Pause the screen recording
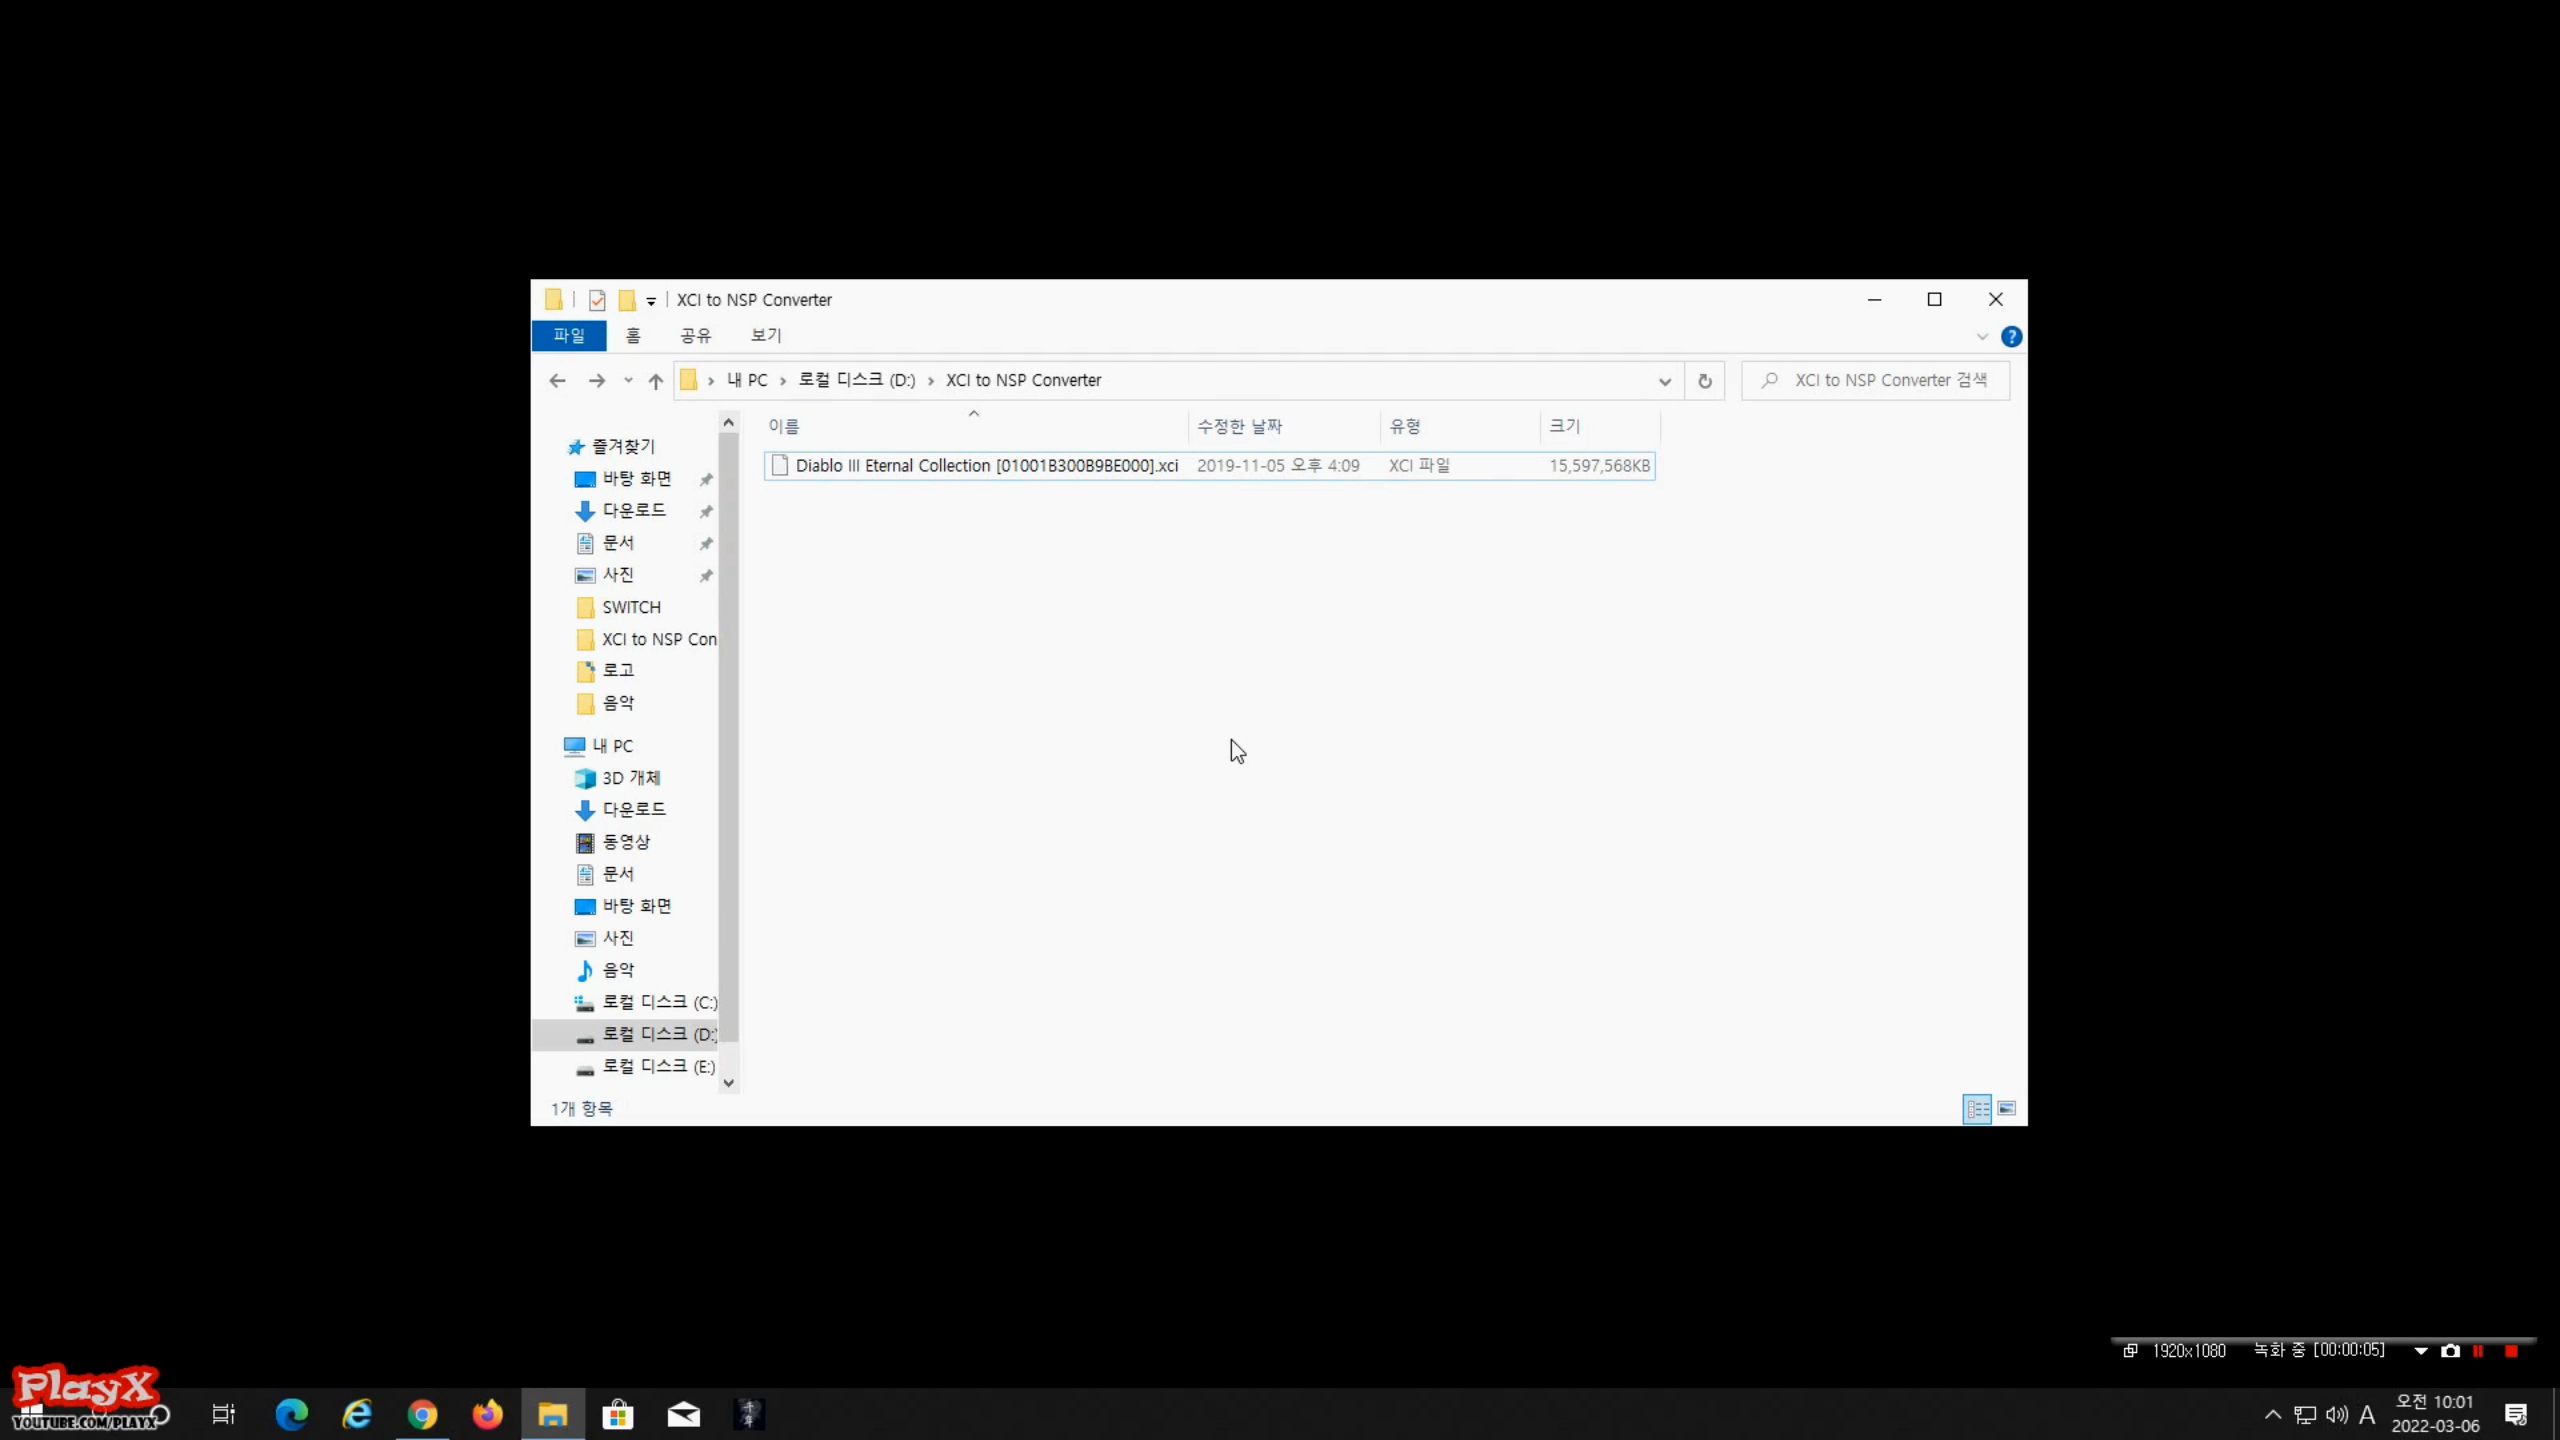The image size is (2560, 1440). pyautogui.click(x=2478, y=1351)
